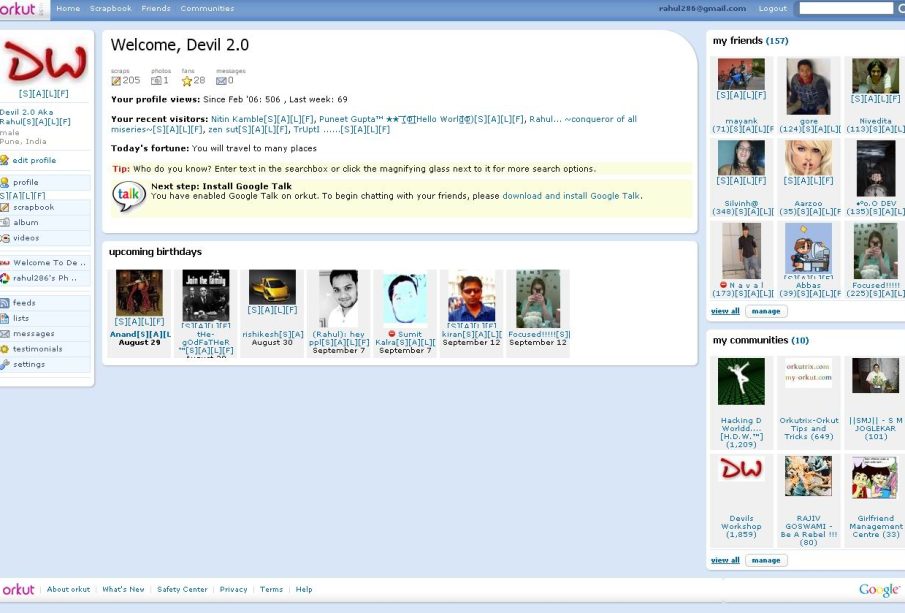
Task: Click the photos count icon
Action: pyautogui.click(x=156, y=81)
